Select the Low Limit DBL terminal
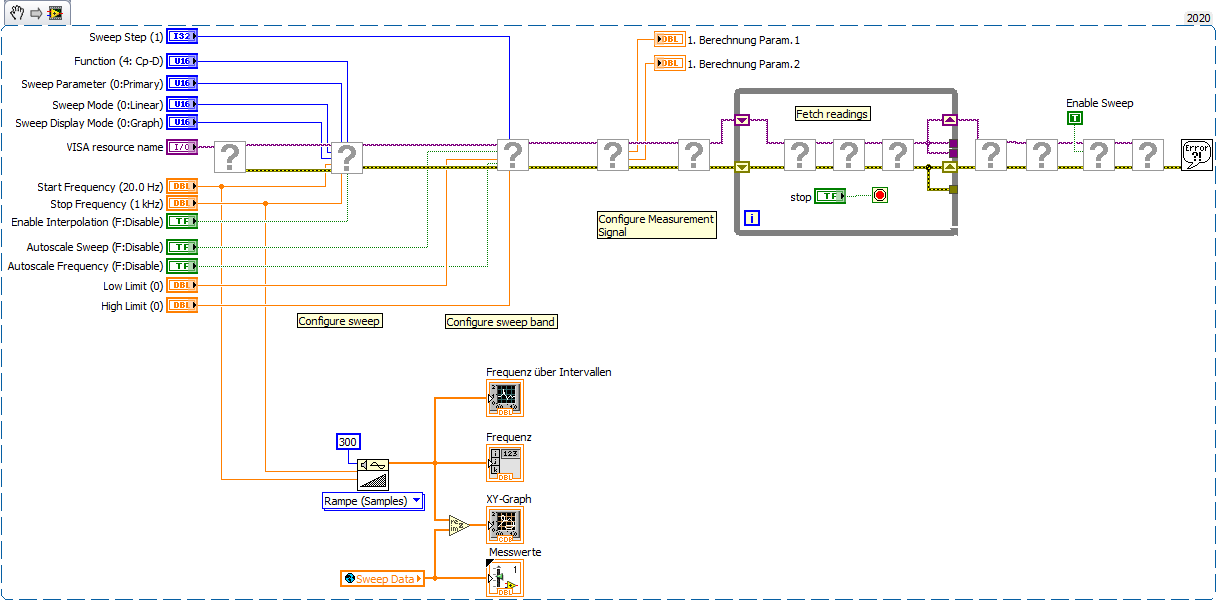This screenshot has width=1217, height=601. point(182,285)
